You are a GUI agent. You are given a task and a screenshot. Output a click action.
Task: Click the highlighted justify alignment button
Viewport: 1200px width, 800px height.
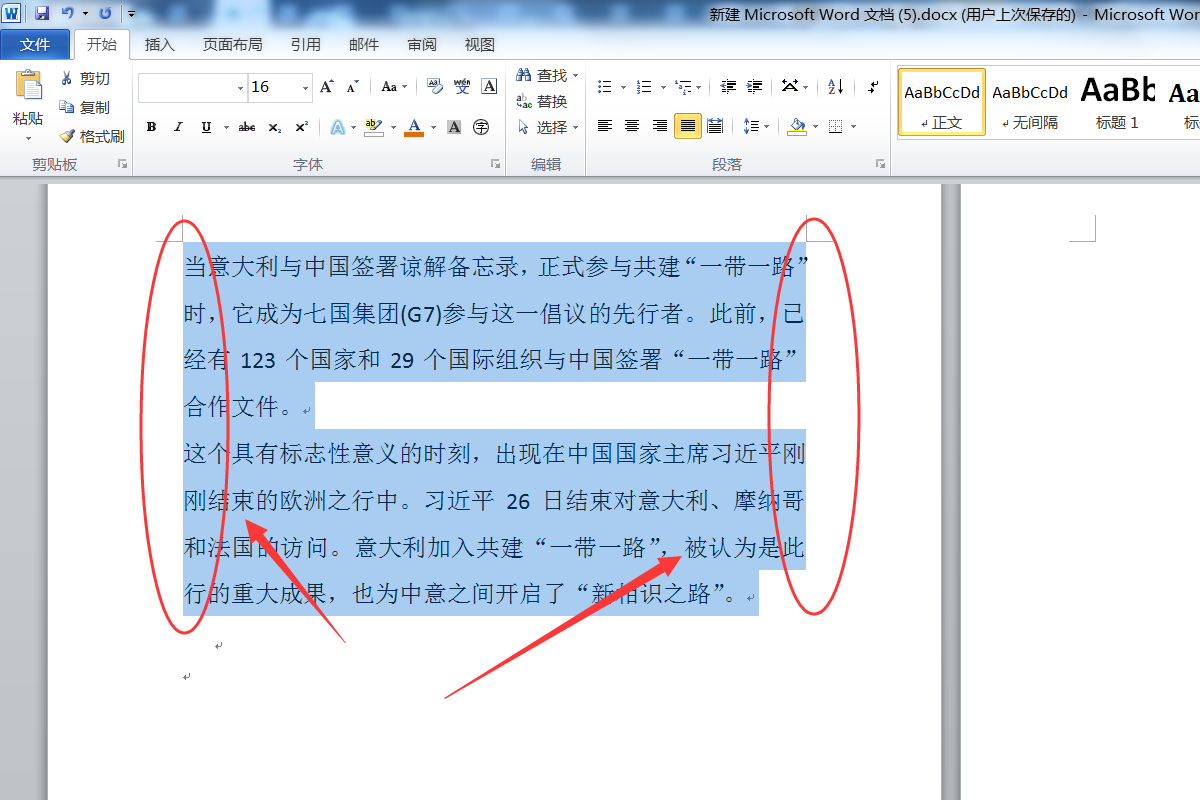(x=688, y=126)
